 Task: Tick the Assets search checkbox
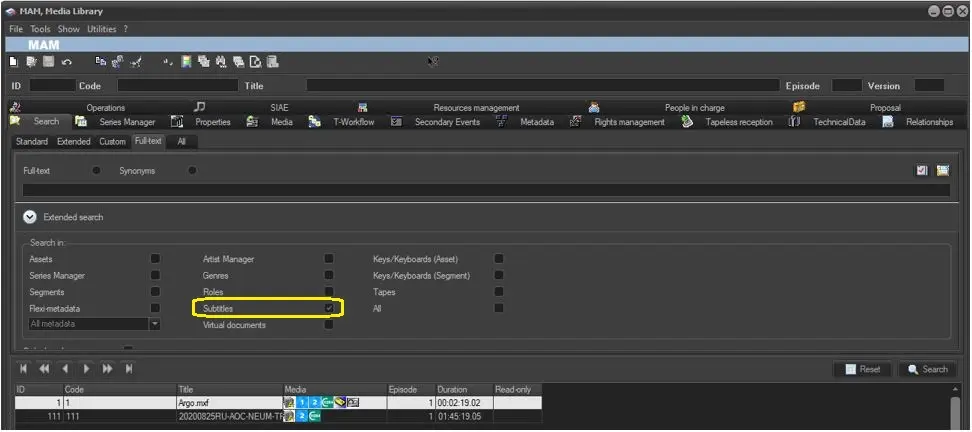coord(155,259)
